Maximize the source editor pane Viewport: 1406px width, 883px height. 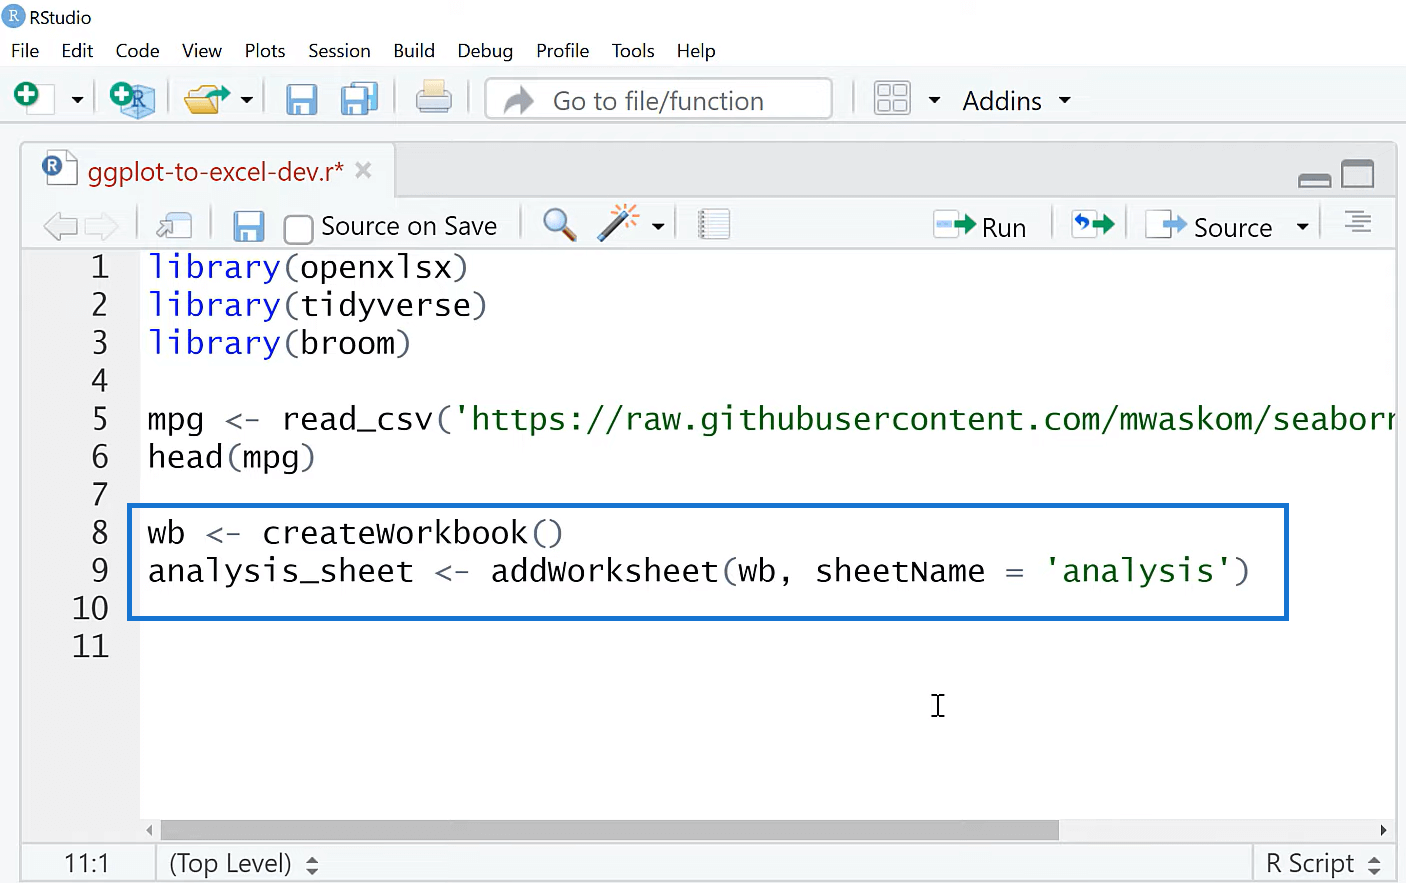1357,174
